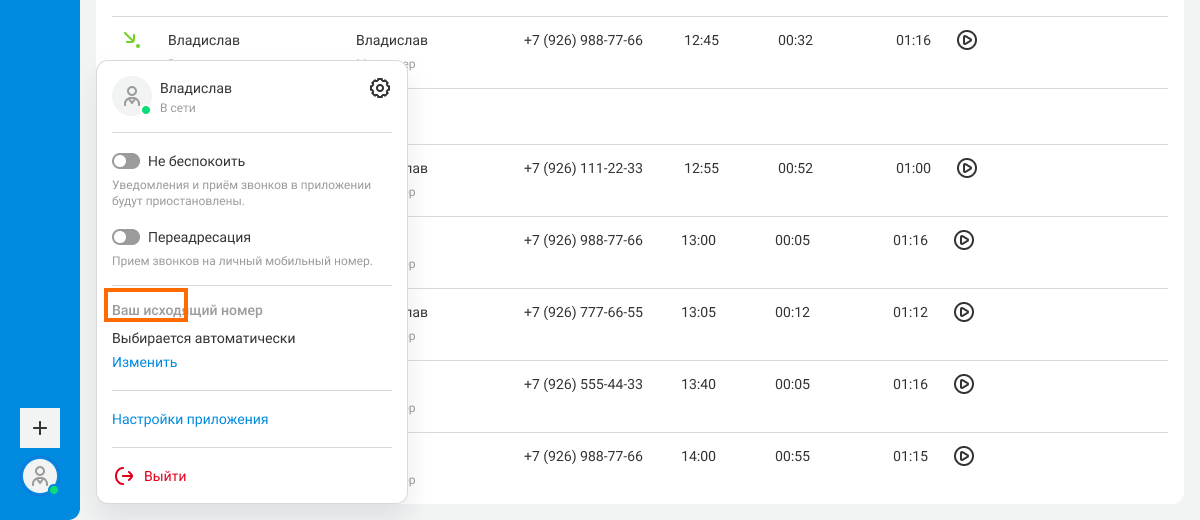Click the plus button in sidebar
1200x520 pixels.
pyautogui.click(x=40, y=428)
